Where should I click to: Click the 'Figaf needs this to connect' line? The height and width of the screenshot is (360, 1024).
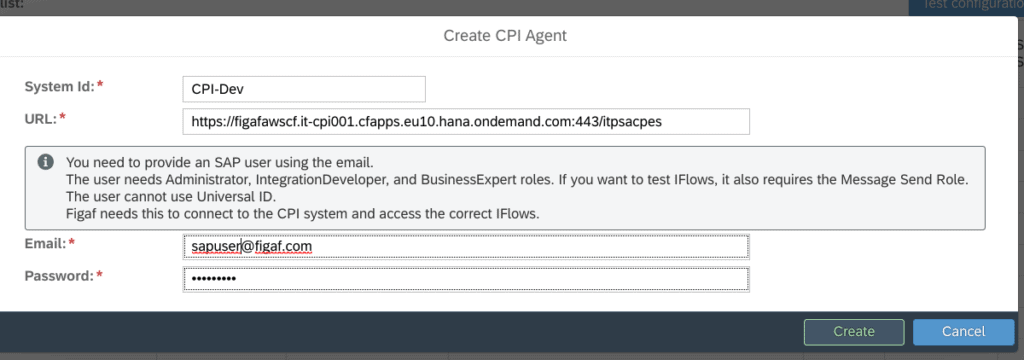point(302,214)
